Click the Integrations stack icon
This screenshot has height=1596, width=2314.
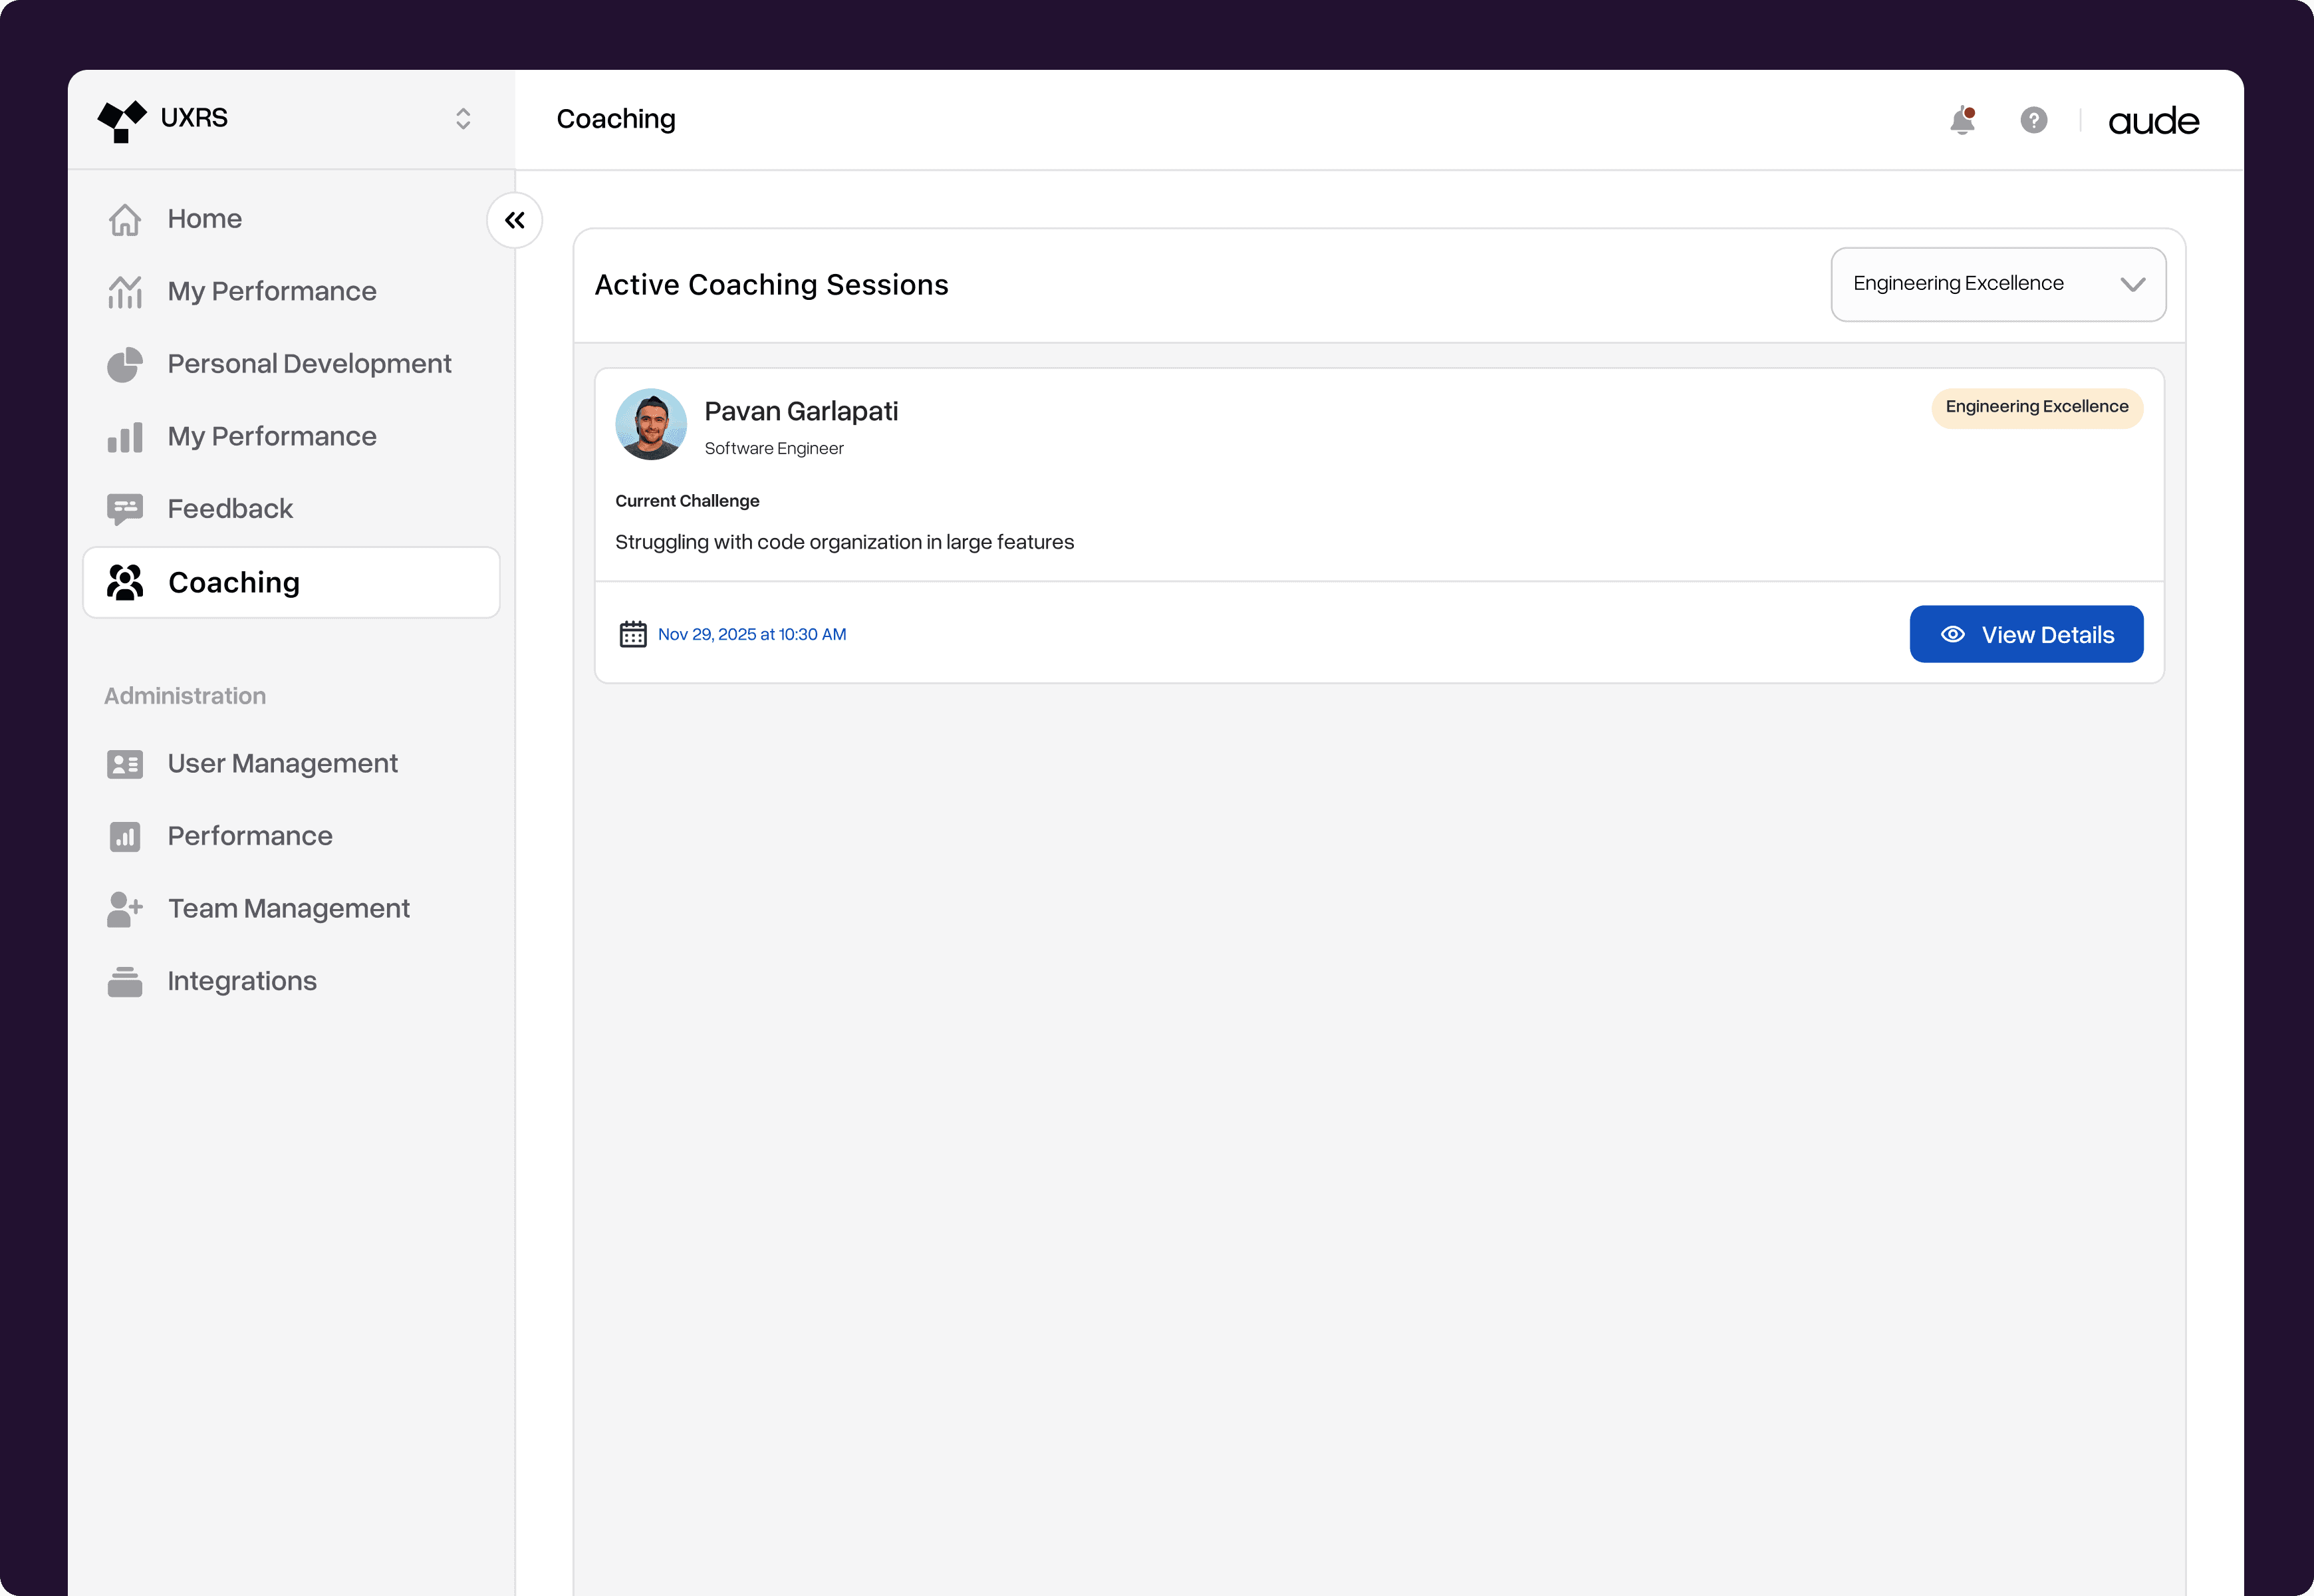point(125,981)
